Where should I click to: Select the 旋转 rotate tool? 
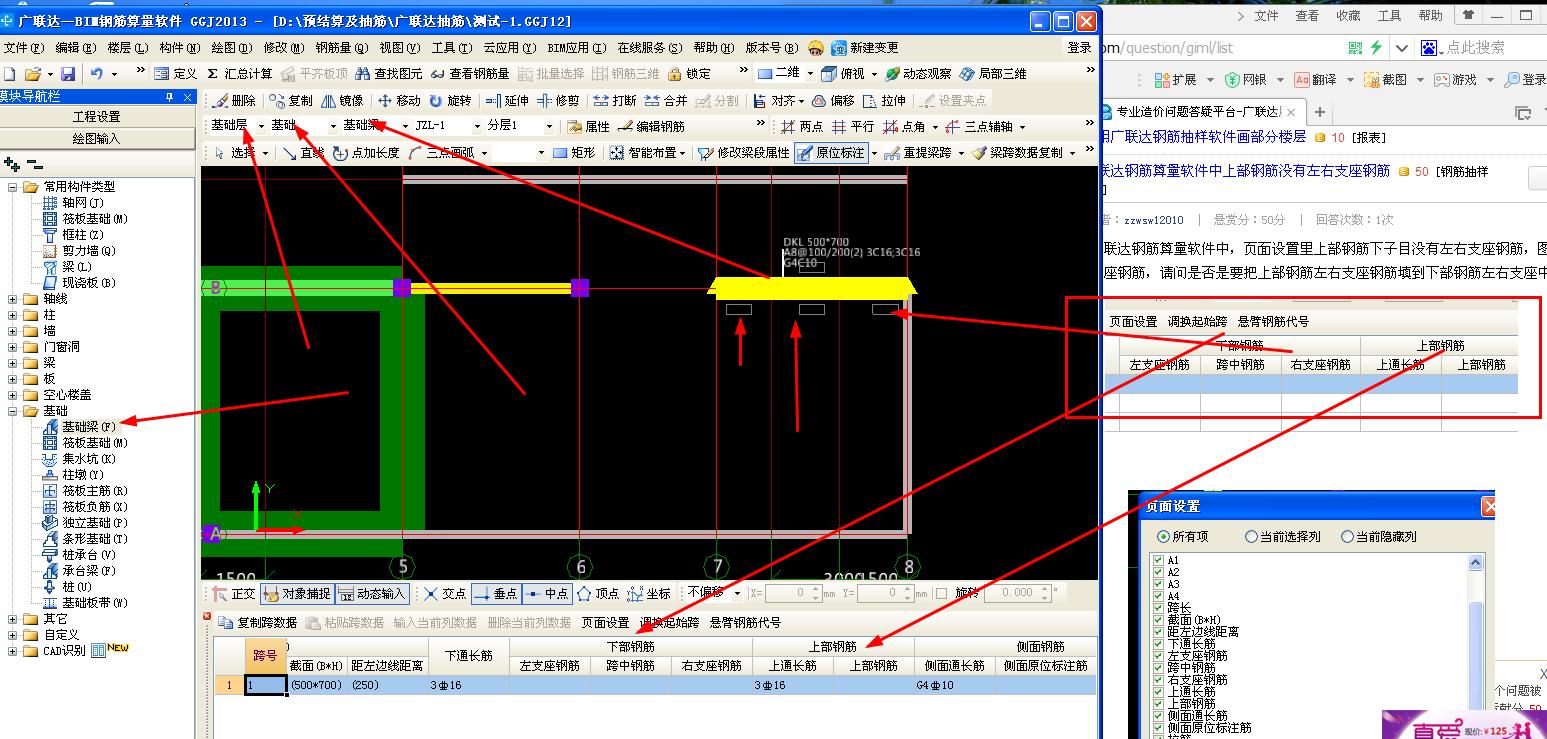450,101
